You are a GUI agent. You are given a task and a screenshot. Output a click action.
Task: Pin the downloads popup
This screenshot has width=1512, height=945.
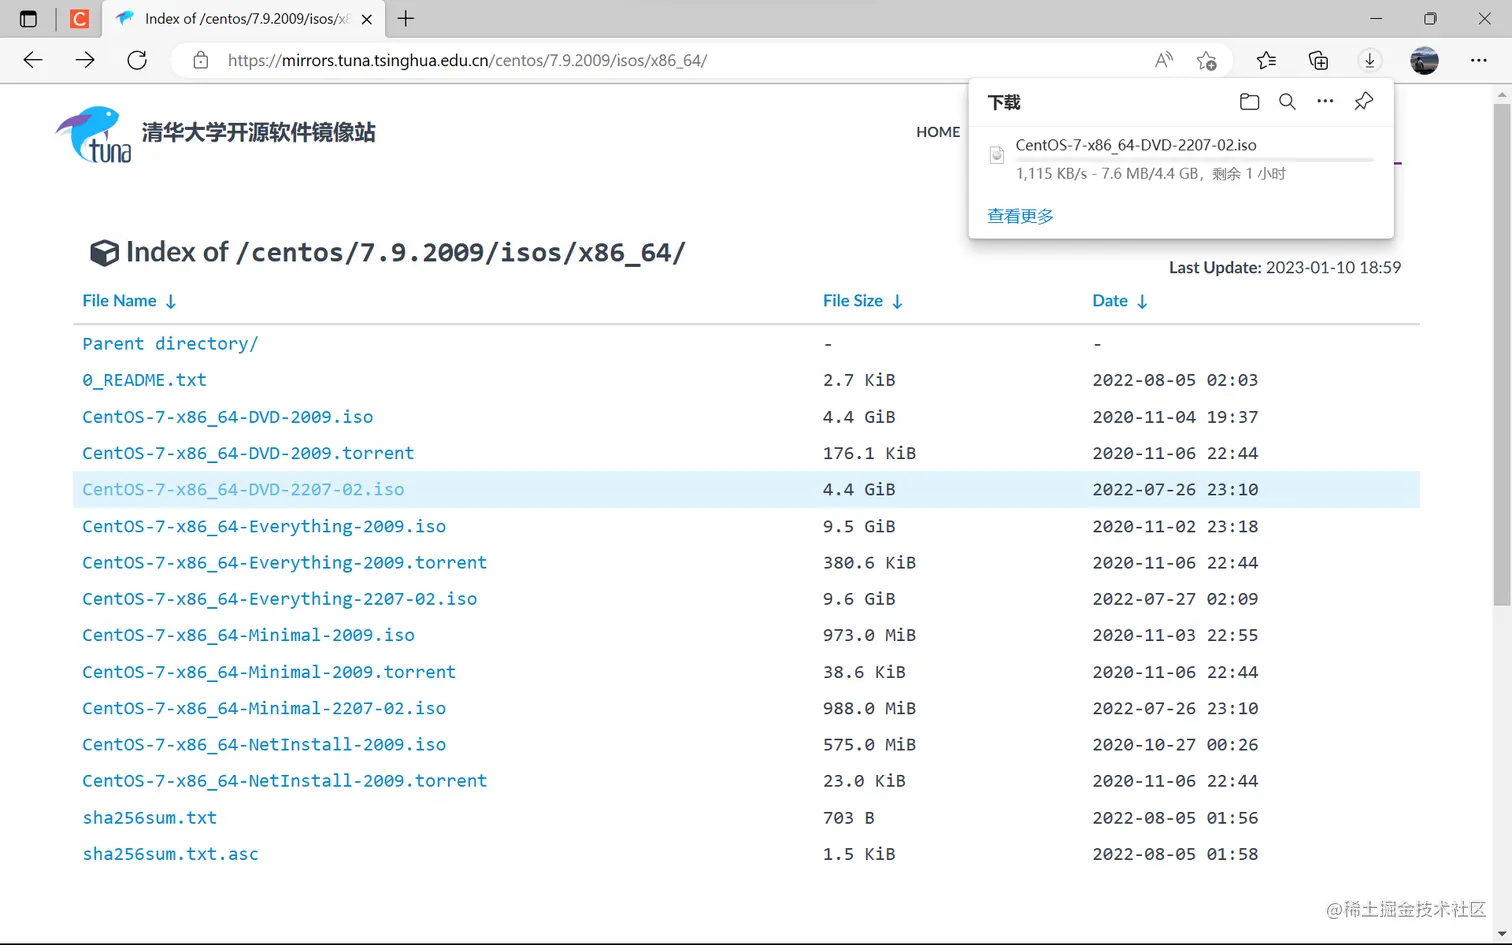pyautogui.click(x=1363, y=102)
